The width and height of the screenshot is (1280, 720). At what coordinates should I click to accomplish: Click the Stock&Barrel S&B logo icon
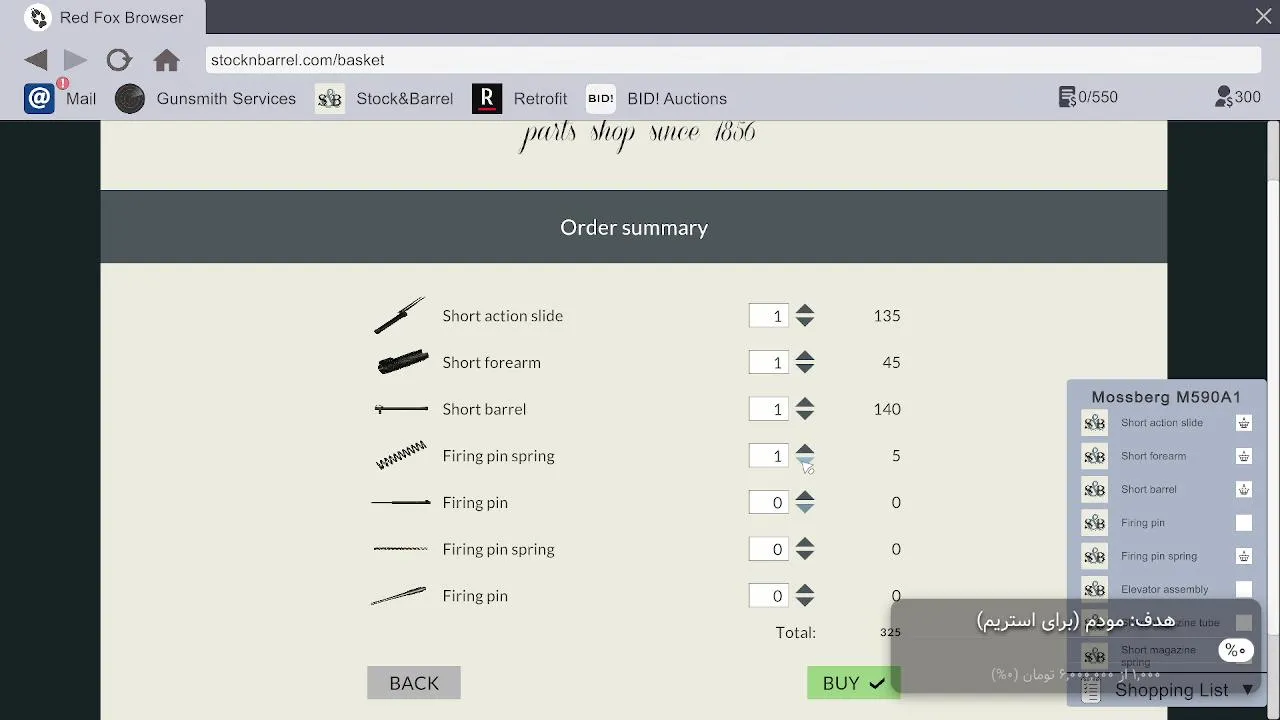329,98
